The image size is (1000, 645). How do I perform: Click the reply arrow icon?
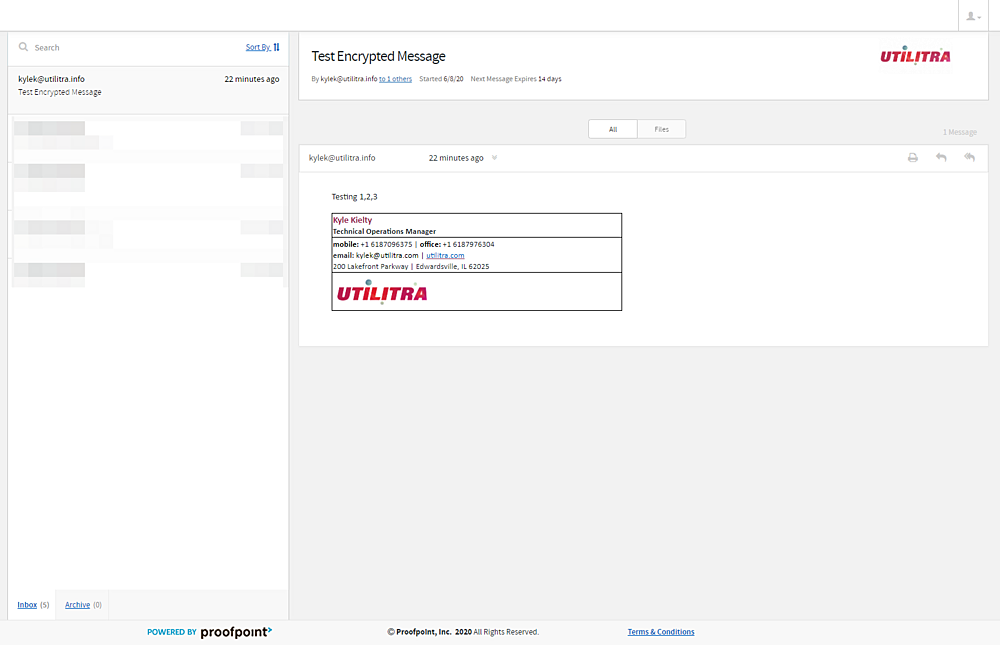tap(941, 158)
